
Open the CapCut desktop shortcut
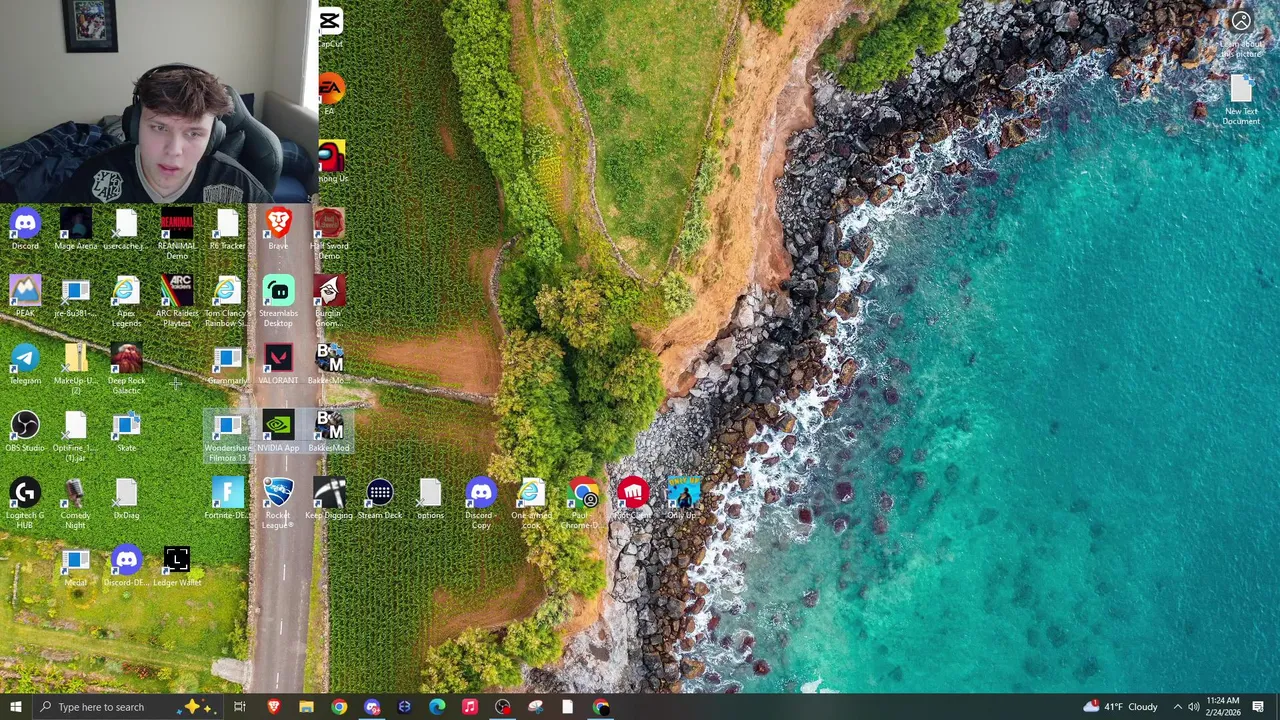click(330, 27)
